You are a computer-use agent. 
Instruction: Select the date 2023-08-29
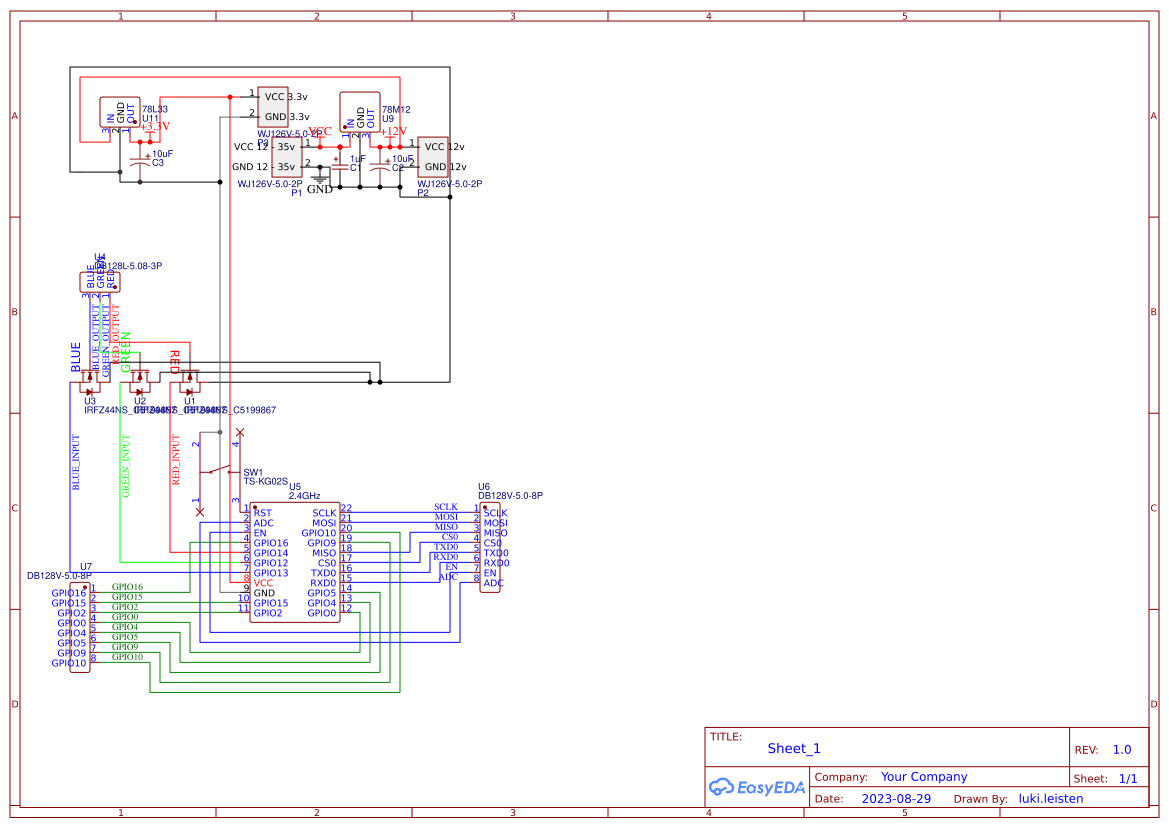[x=896, y=799]
